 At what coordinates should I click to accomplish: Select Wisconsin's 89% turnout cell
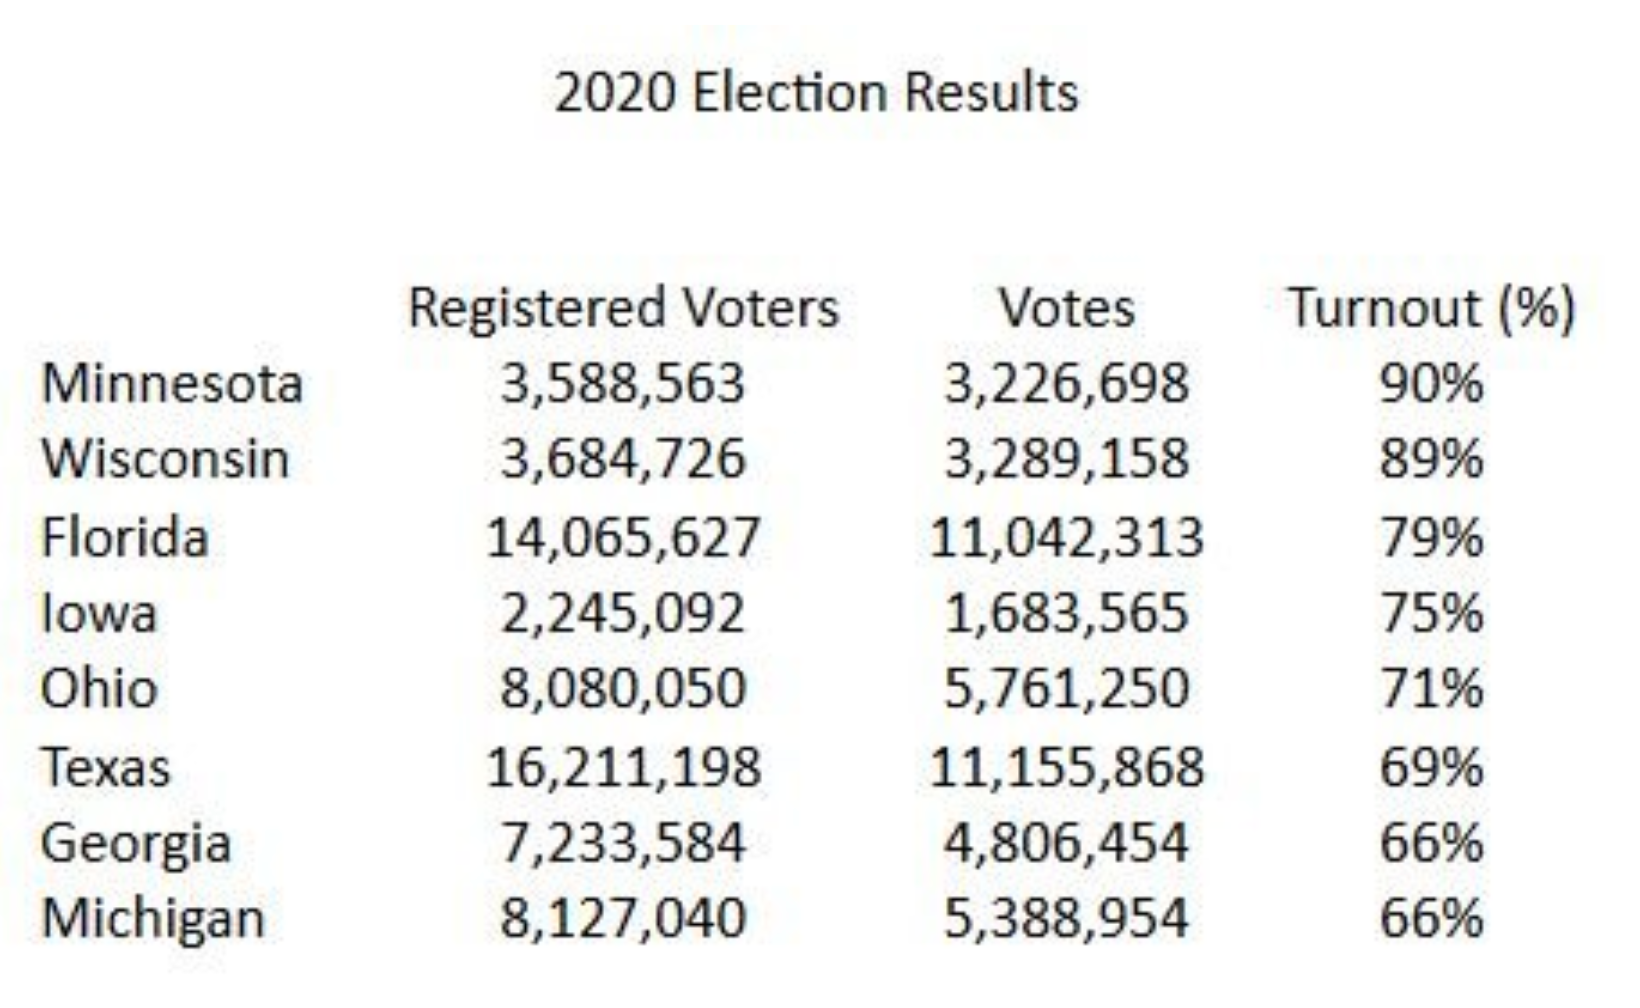tap(1431, 459)
